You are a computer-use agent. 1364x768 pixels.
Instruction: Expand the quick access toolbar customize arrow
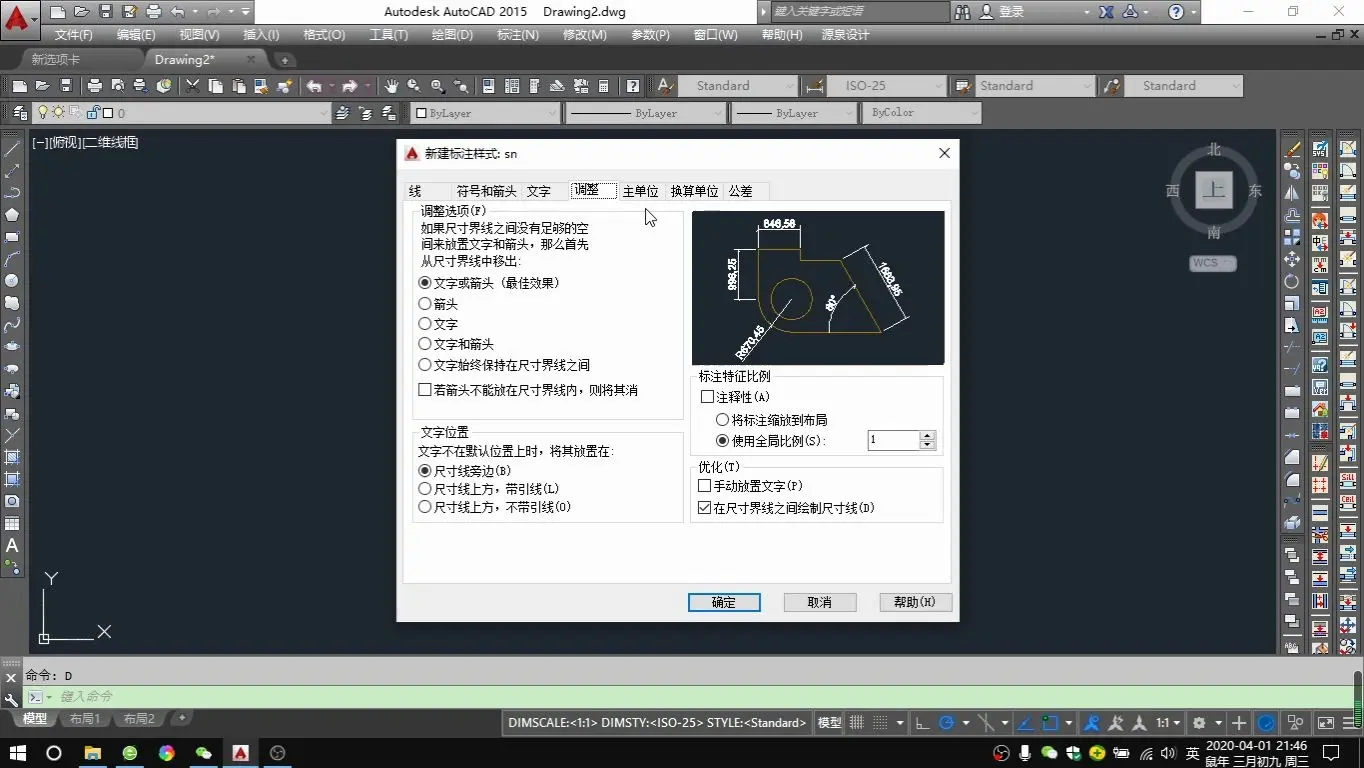[246, 12]
